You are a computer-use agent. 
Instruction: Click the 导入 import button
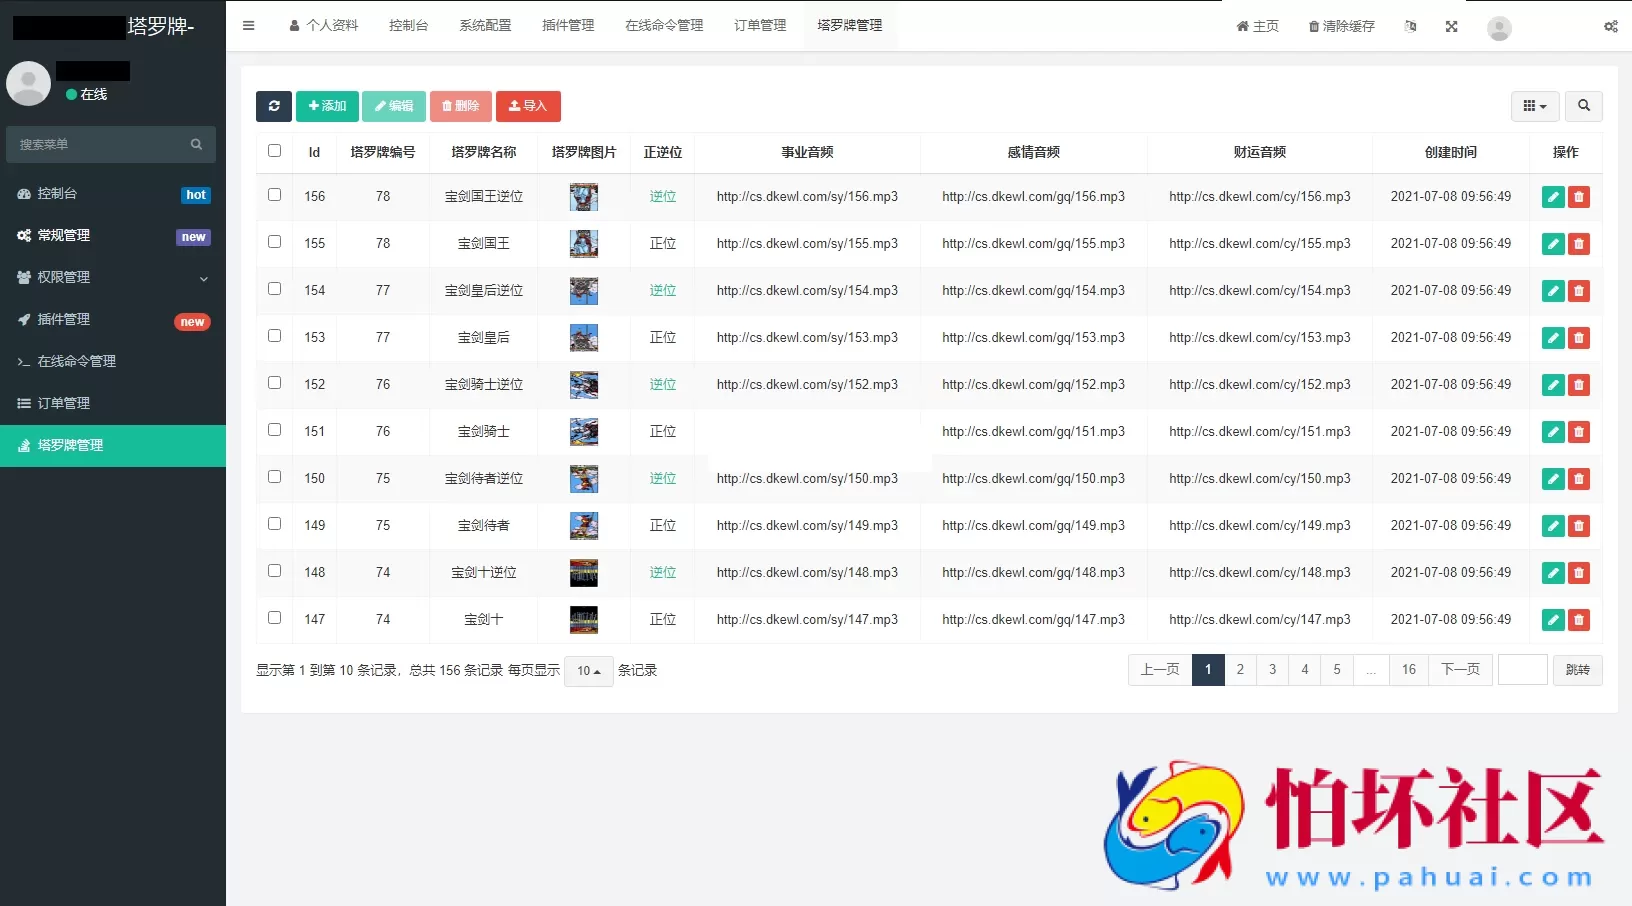(x=528, y=106)
